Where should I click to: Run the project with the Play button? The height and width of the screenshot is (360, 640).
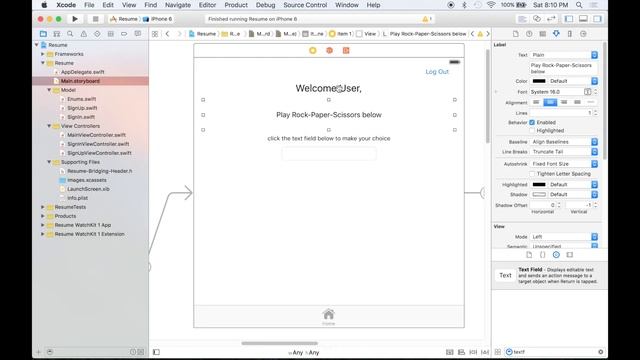[x=75, y=19]
